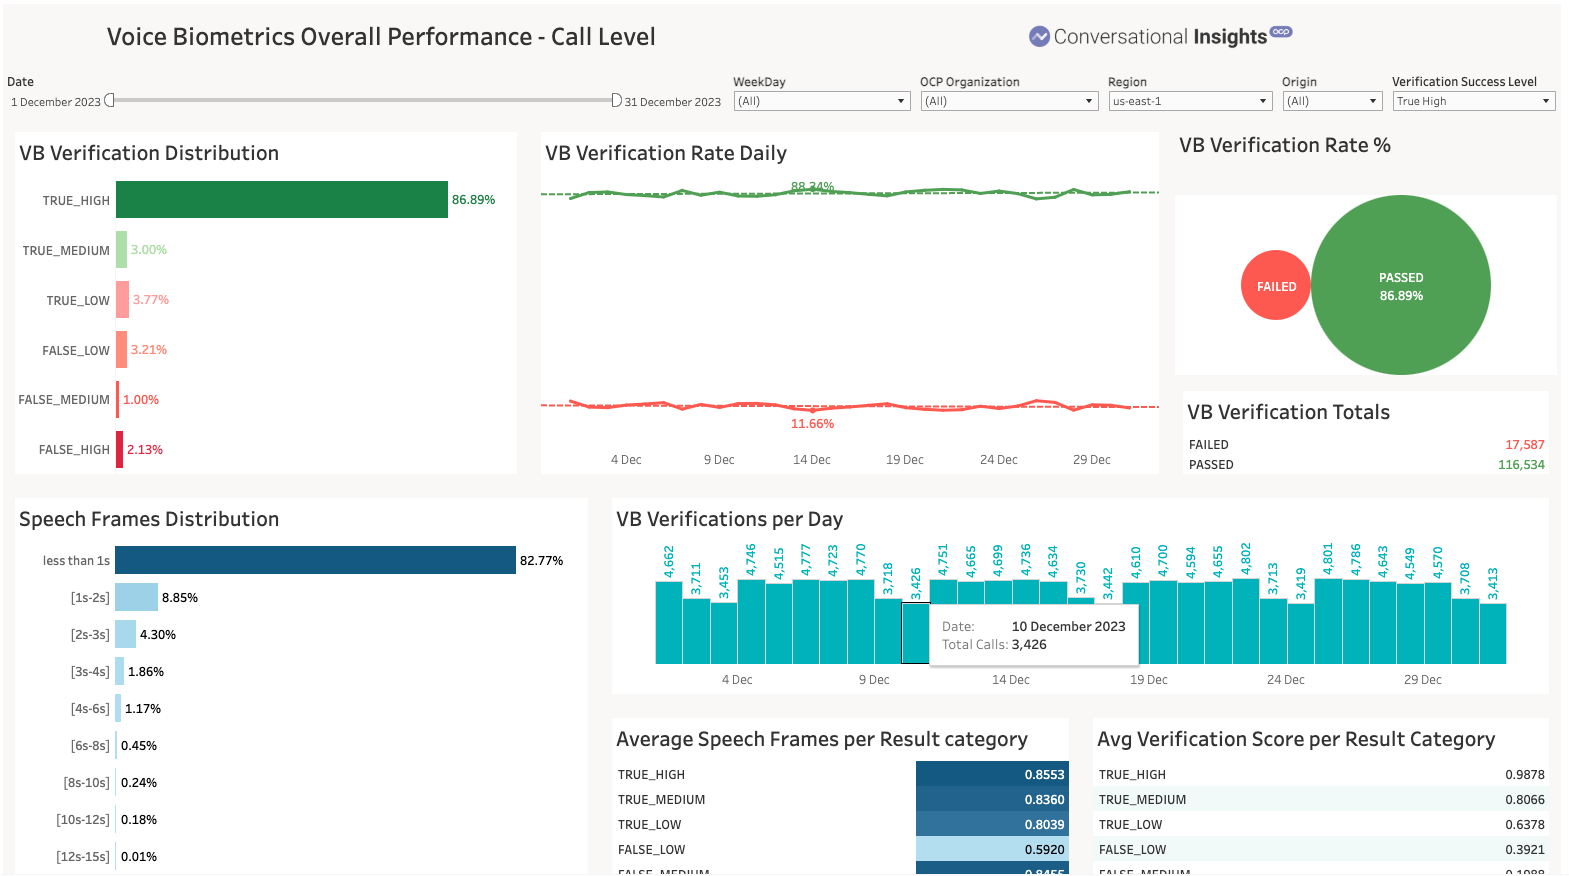
Task: Select the 'less than 1s' speech frames bar
Action: pos(315,560)
